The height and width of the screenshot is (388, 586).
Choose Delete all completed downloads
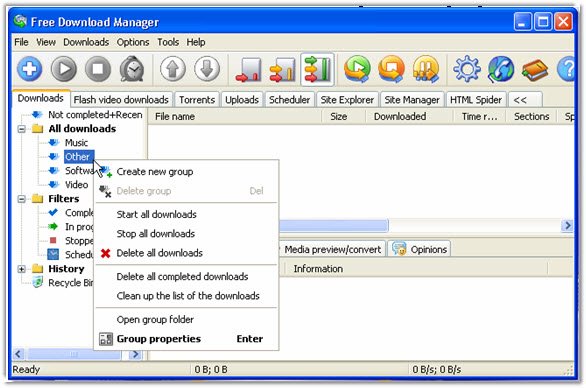(x=186, y=277)
